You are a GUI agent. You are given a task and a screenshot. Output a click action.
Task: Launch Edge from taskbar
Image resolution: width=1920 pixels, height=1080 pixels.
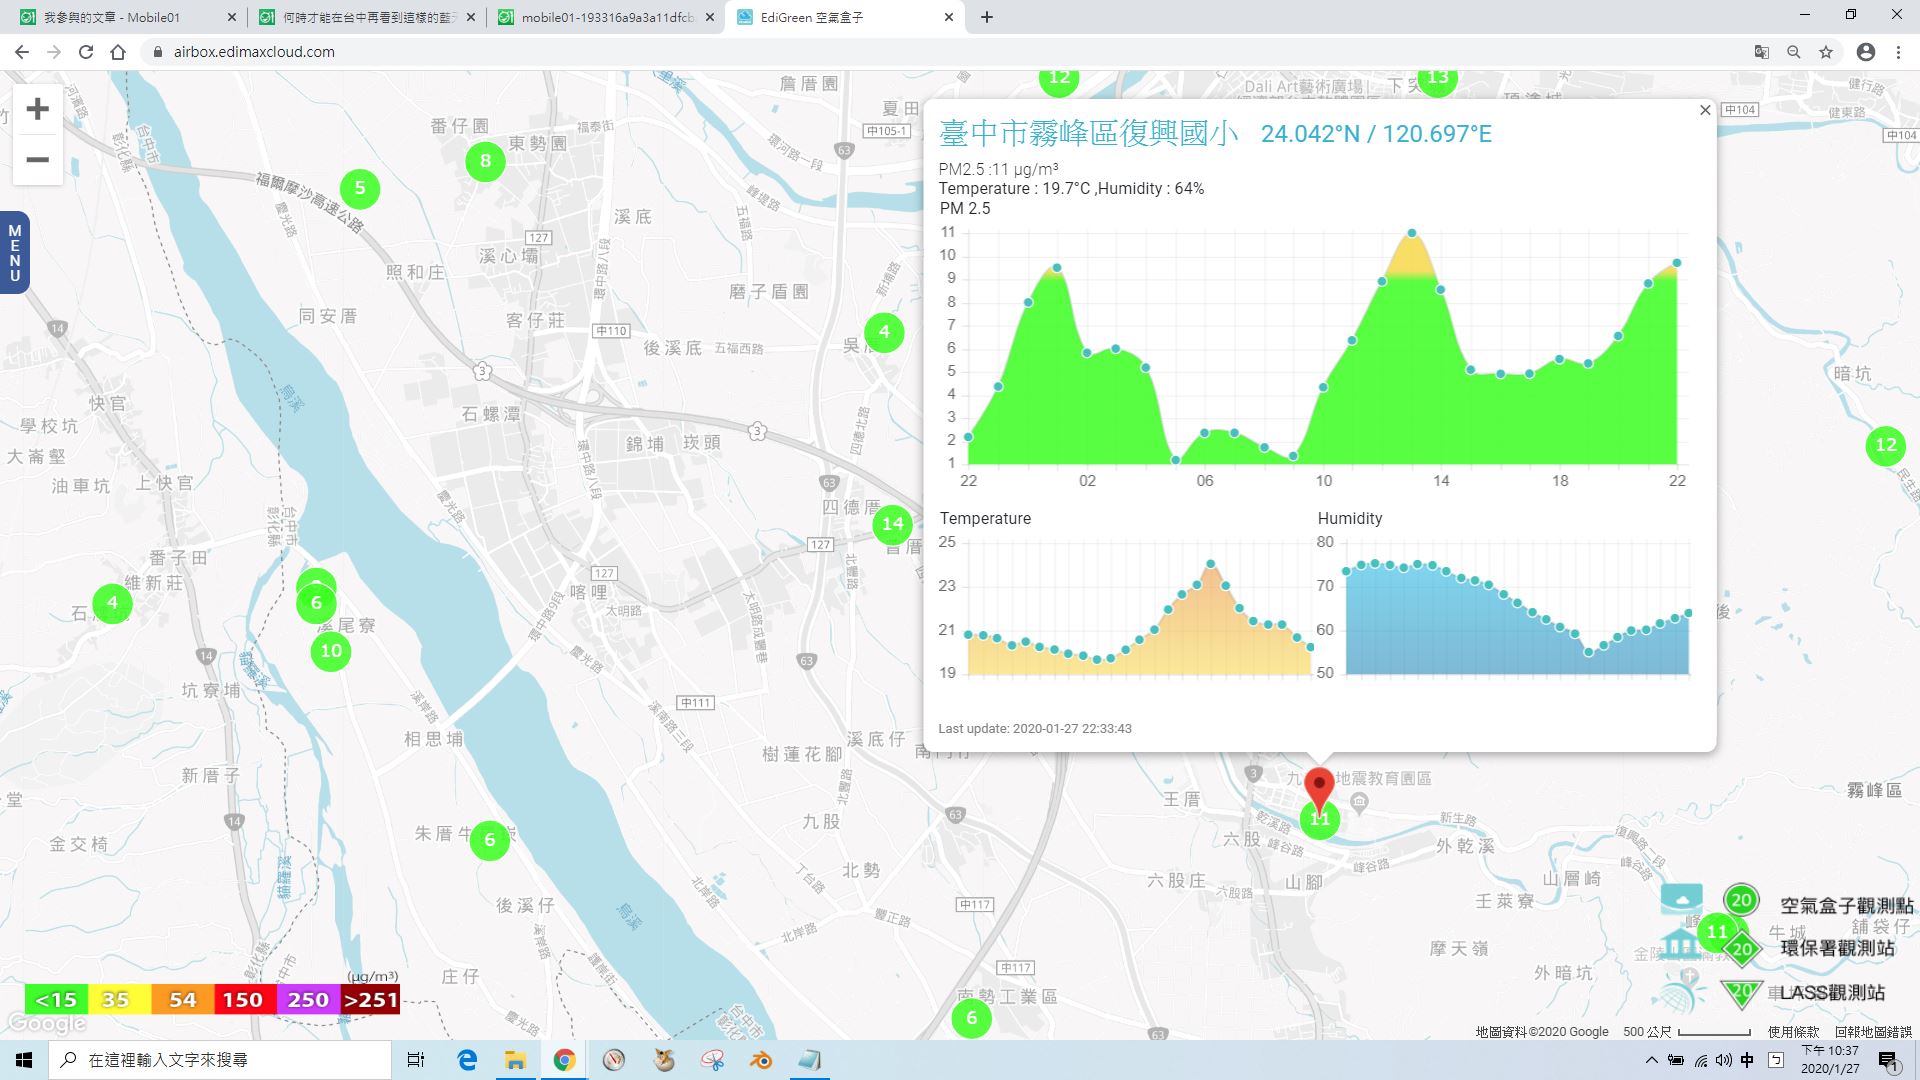[x=467, y=1060]
